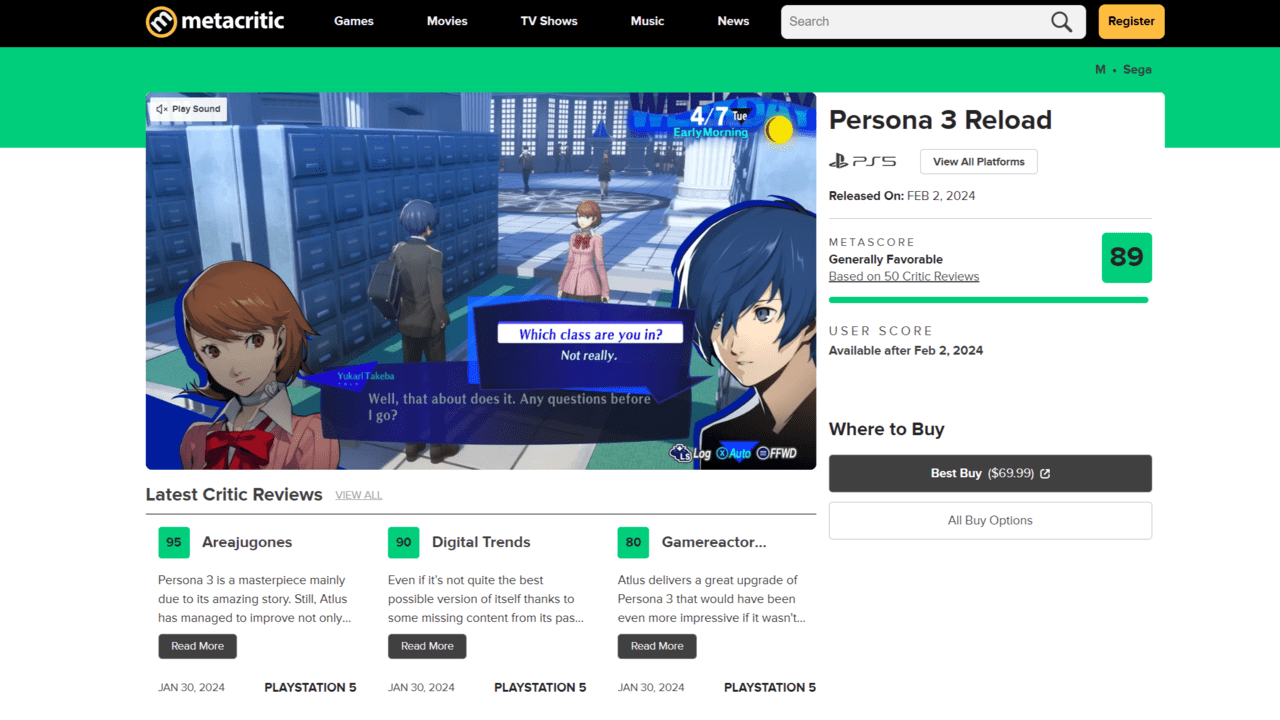Image resolution: width=1280 pixels, height=720 pixels.
Task: Click All Buy Options button
Action: click(990, 520)
